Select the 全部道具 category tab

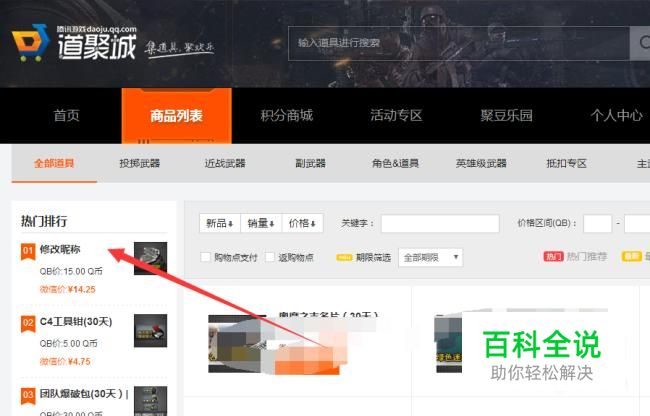pos(54,163)
